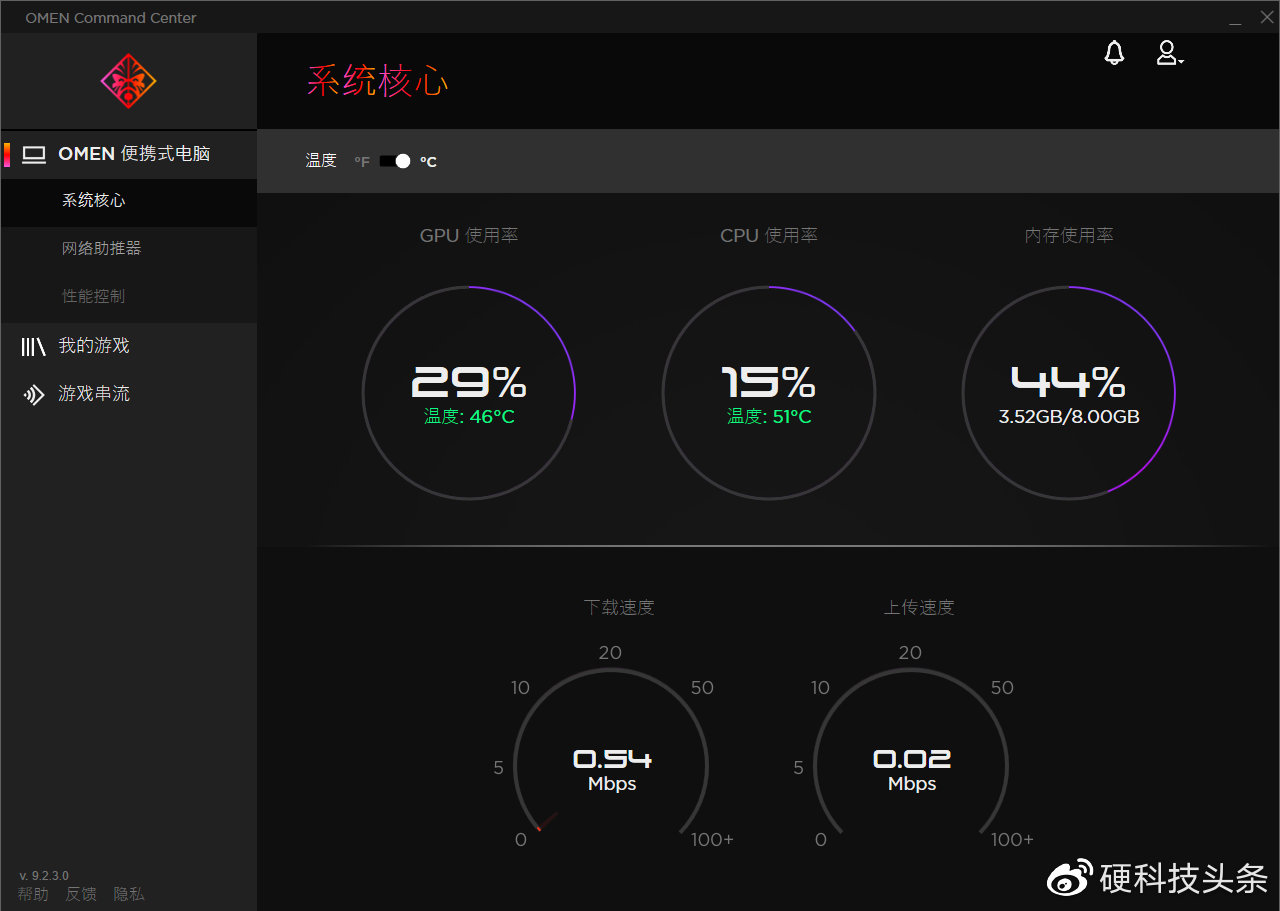
Task: Open notifications via the bell icon
Action: pos(1113,53)
